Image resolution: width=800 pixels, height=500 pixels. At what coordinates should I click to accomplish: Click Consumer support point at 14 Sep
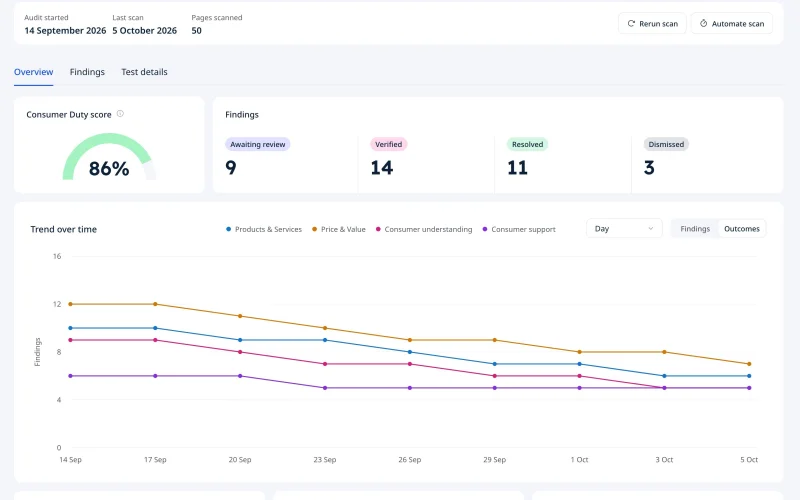tap(70, 376)
